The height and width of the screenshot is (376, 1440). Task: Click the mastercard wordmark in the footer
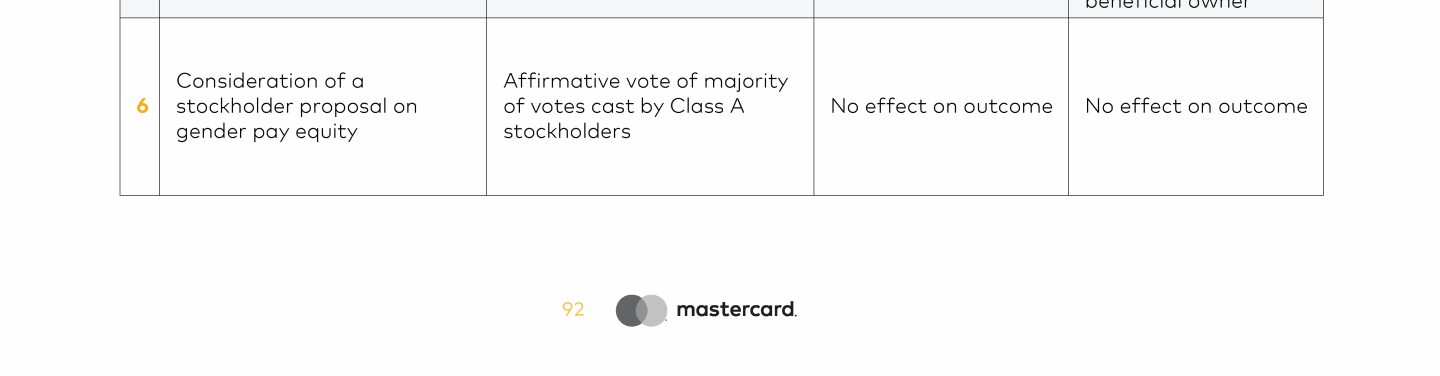pos(736,310)
